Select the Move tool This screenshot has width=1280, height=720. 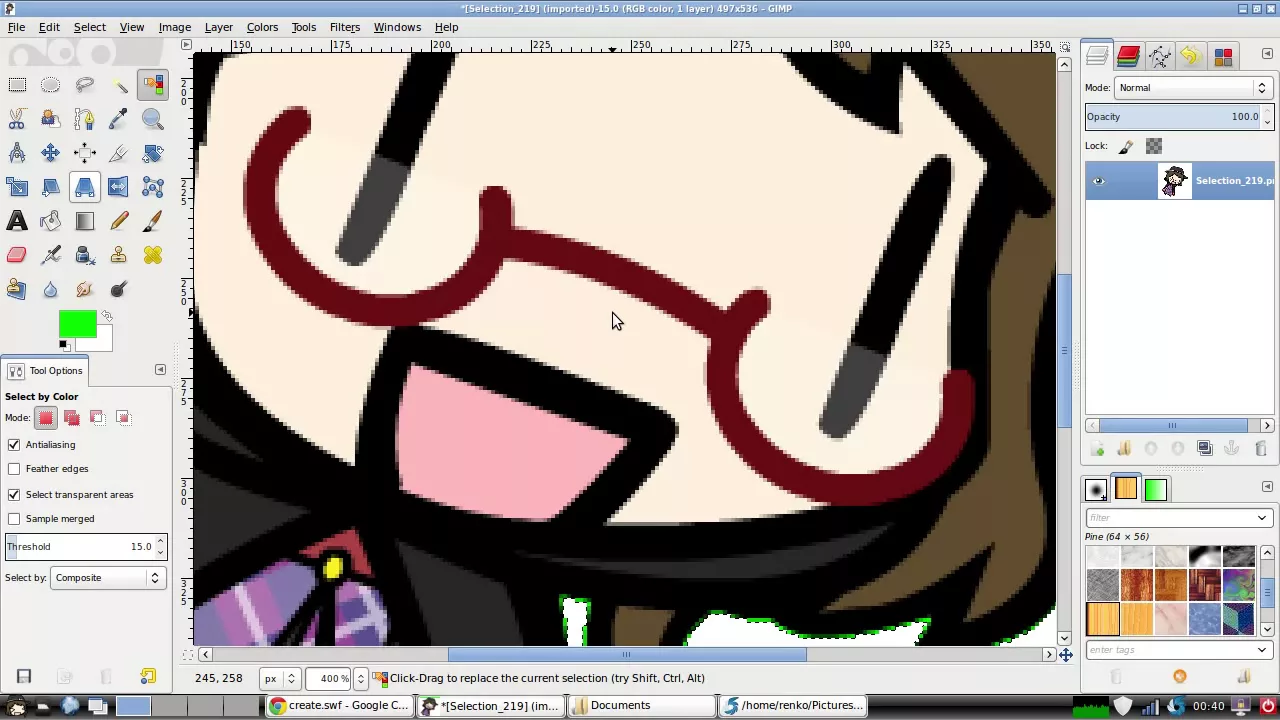coord(51,153)
